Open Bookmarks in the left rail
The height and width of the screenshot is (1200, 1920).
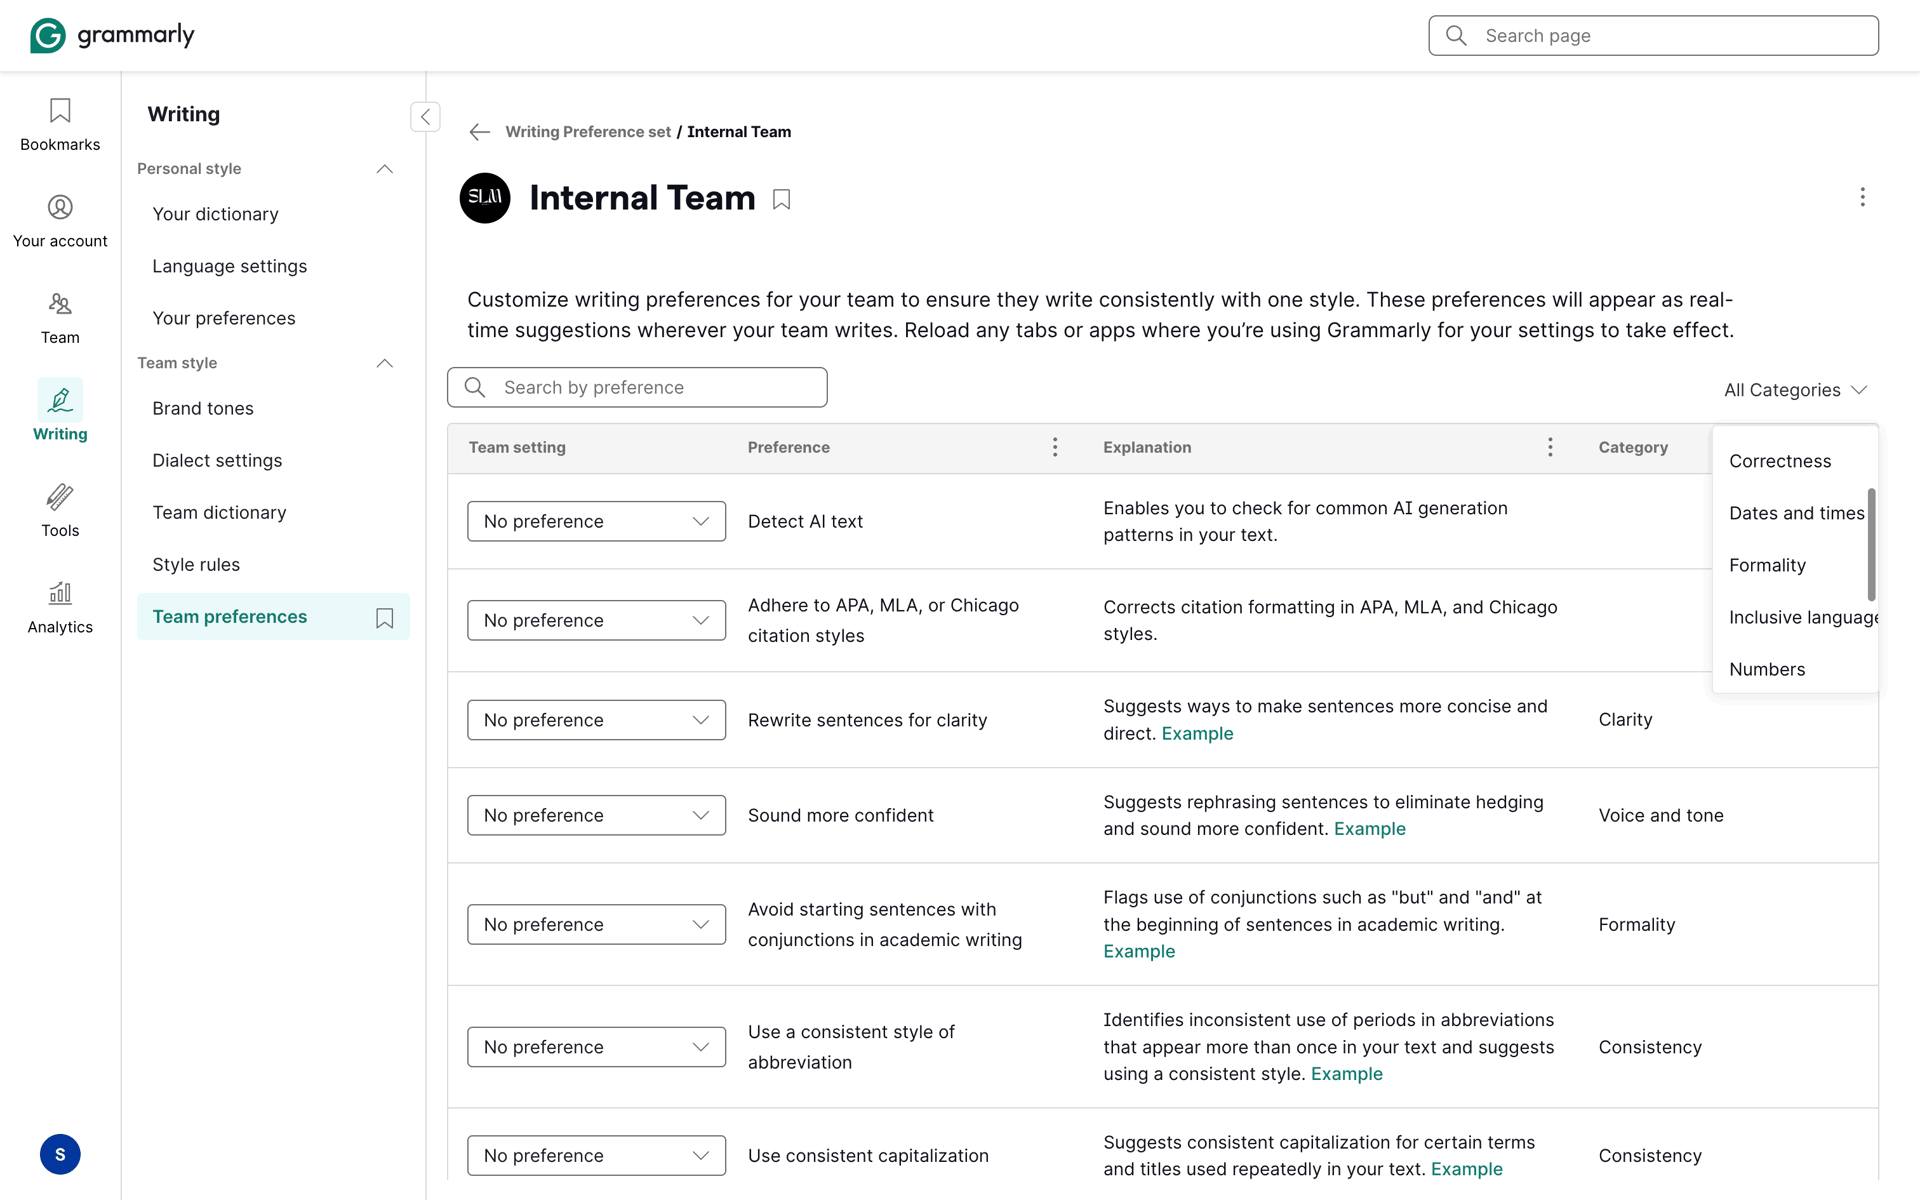click(60, 124)
